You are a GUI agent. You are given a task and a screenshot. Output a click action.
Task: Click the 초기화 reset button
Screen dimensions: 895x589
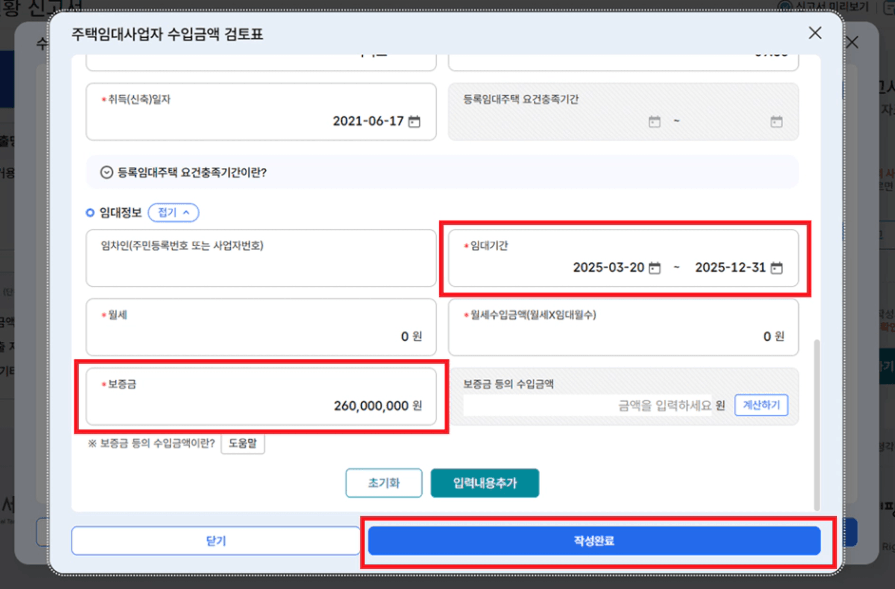(384, 483)
